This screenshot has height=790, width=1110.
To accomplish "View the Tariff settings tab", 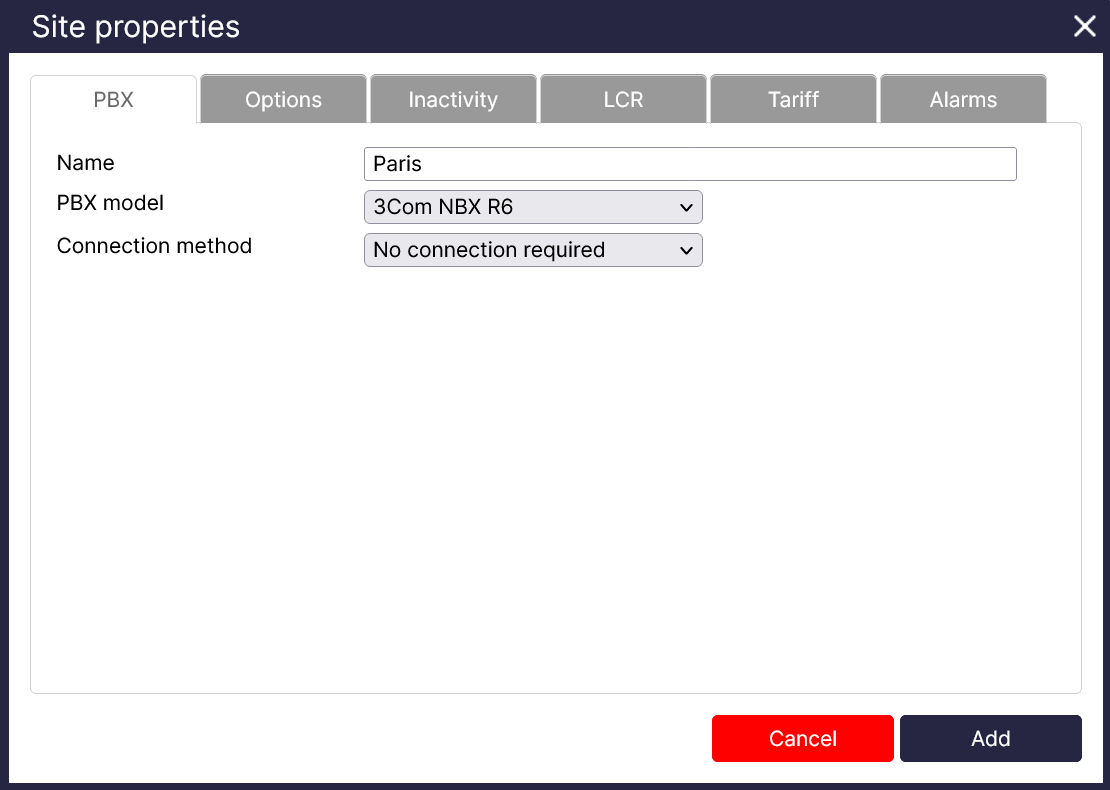I will point(793,99).
